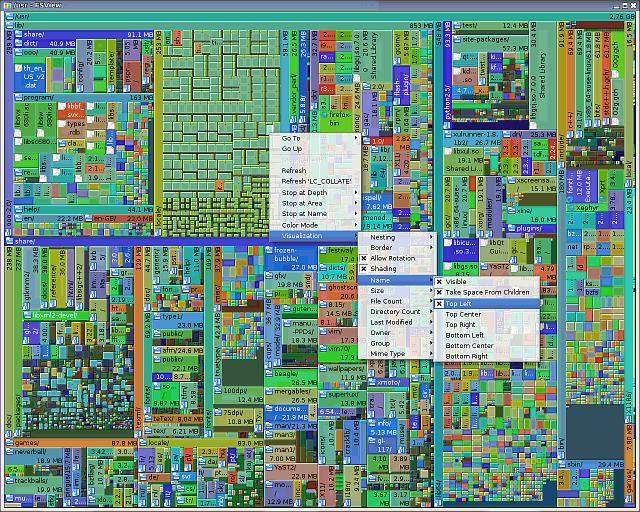The height and width of the screenshot is (512, 640).
Task: Open the Name submenu entry
Action: tap(396, 280)
